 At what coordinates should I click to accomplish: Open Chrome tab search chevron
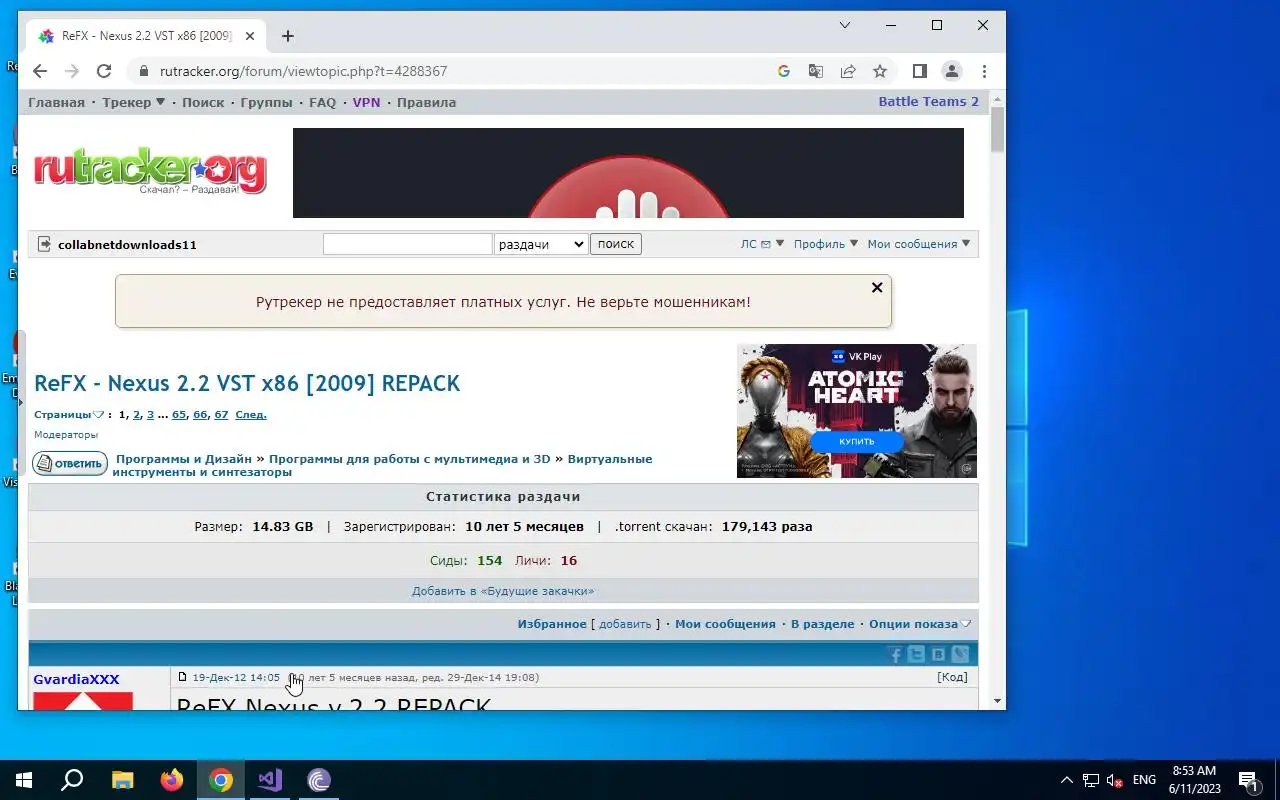(x=845, y=25)
